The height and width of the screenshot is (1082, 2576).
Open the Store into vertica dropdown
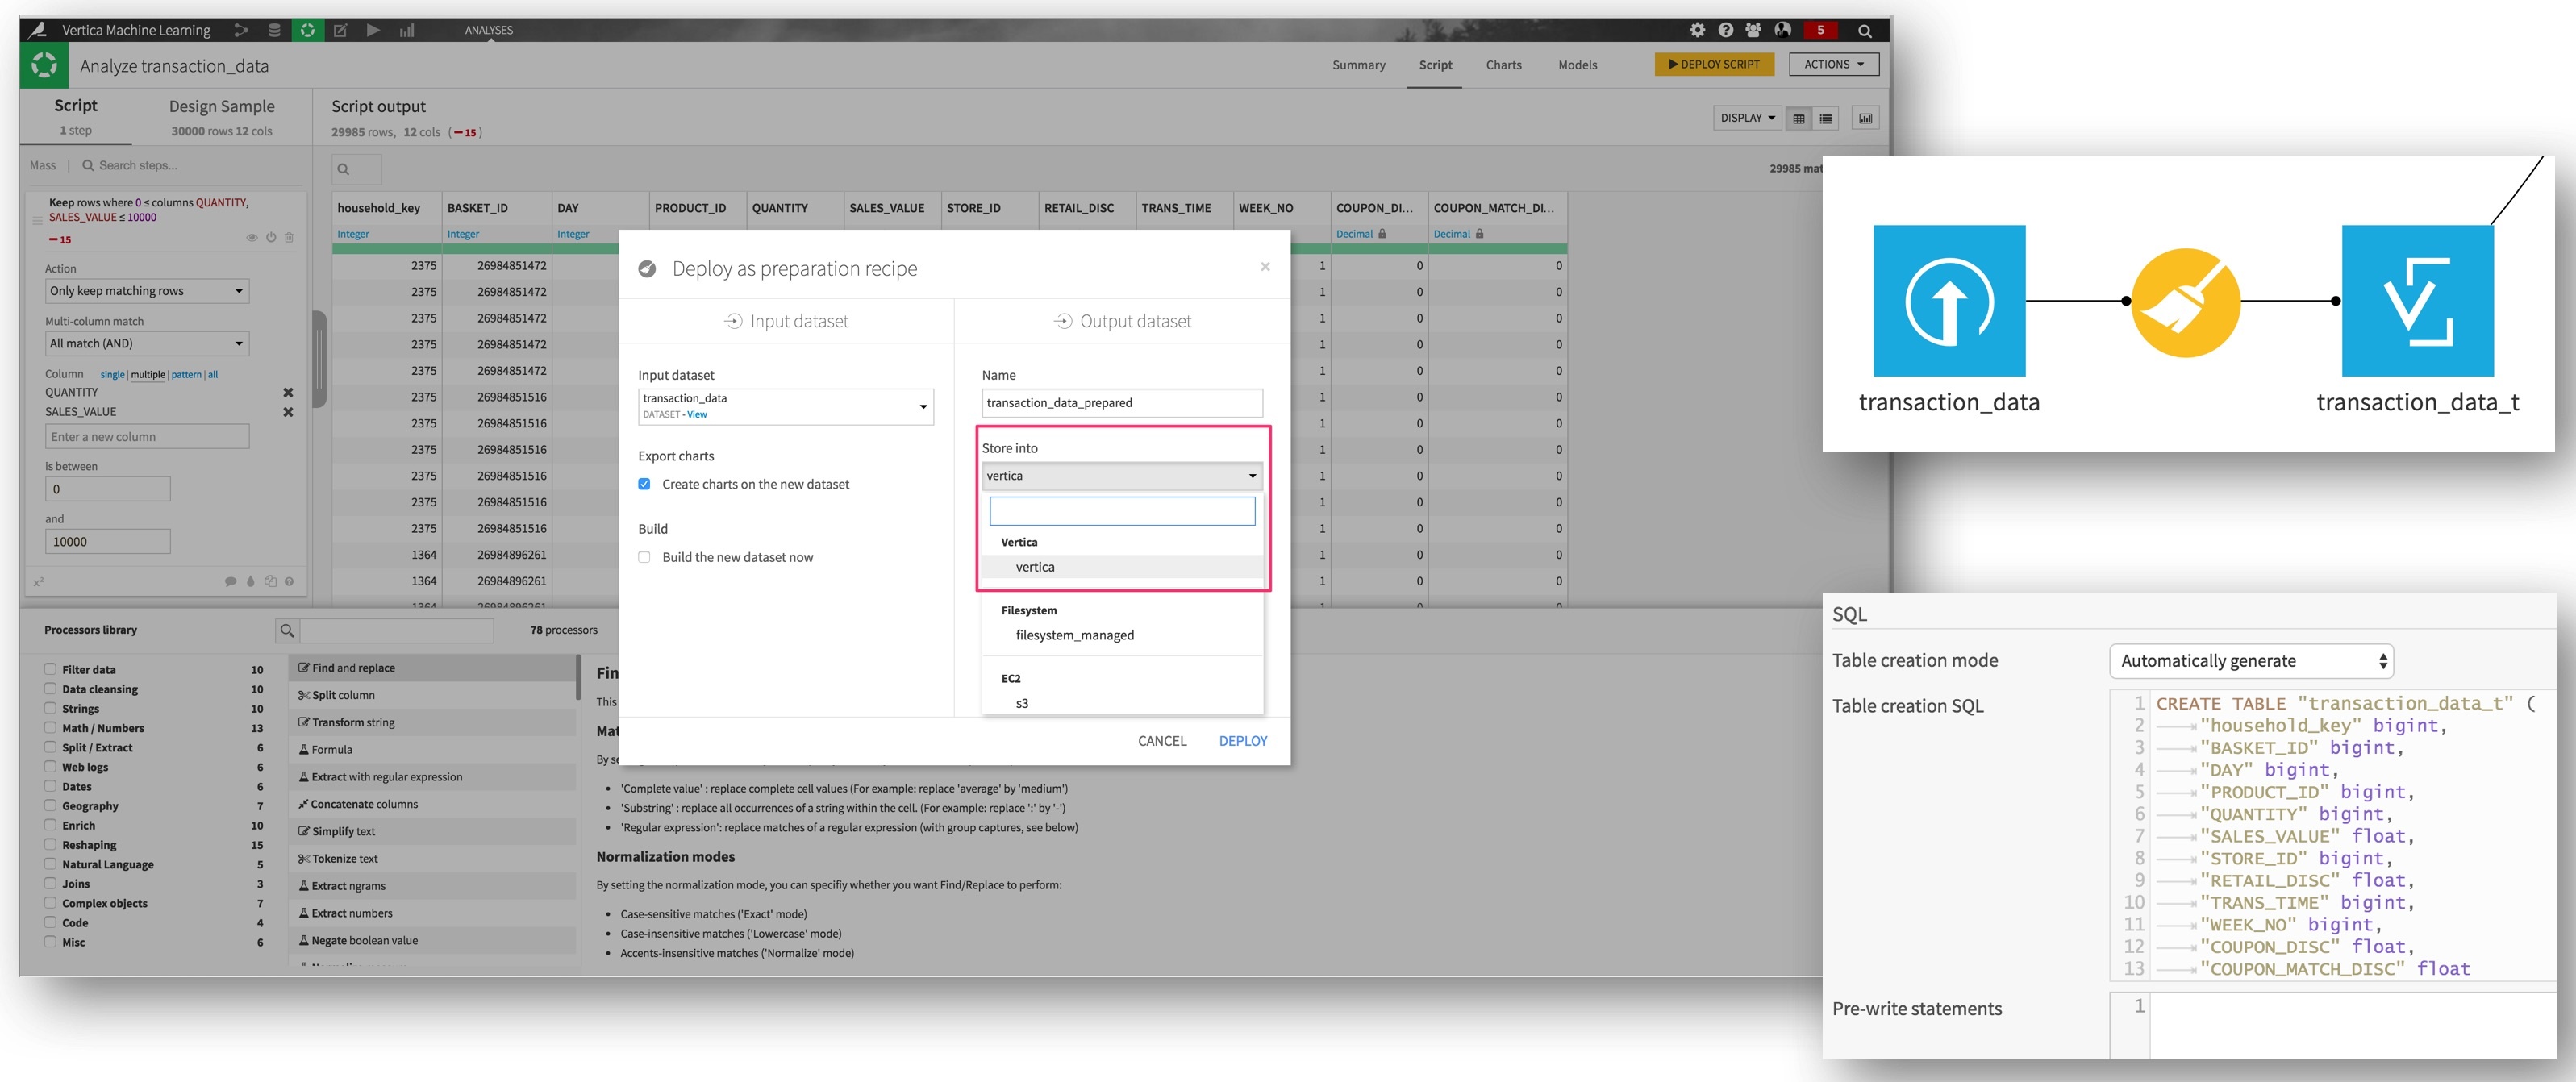pos(1122,476)
